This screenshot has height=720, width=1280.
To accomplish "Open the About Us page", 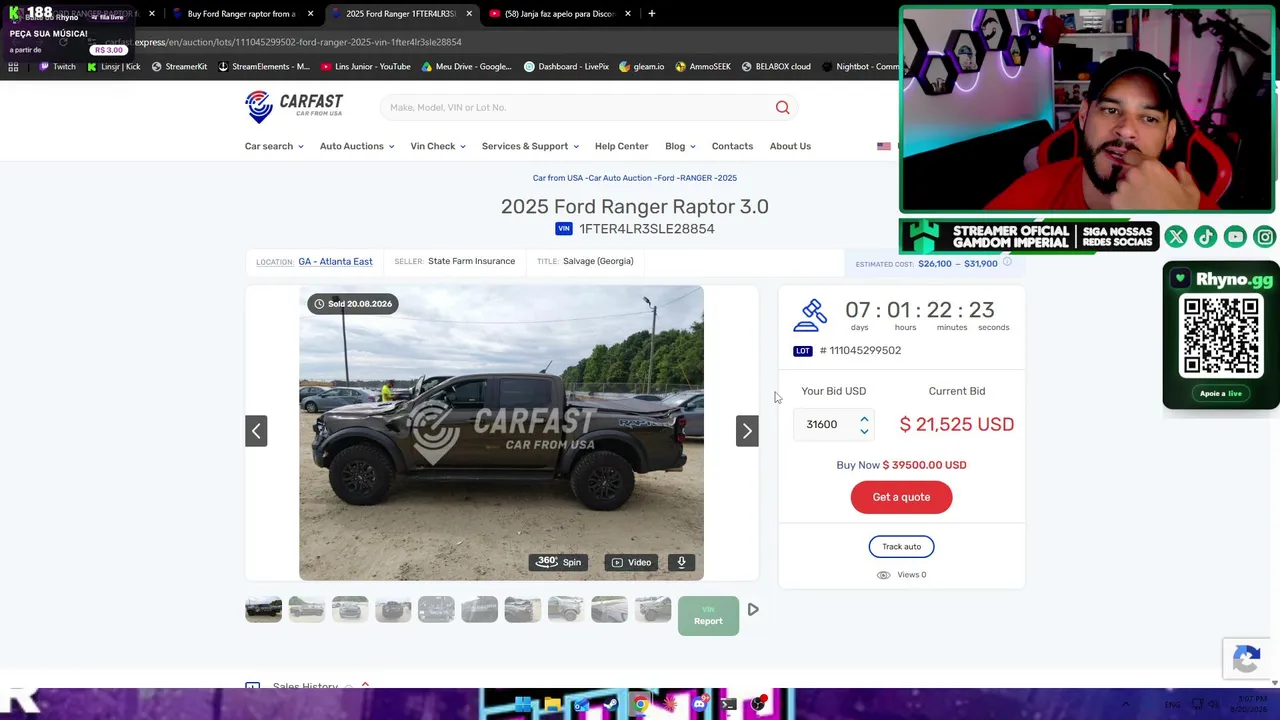I will tap(790, 146).
